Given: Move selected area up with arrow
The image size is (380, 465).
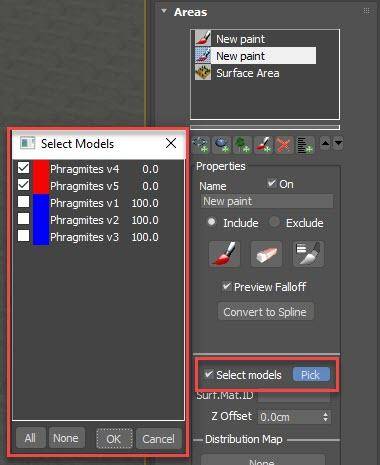Looking at the screenshot, I should [x=326, y=144].
